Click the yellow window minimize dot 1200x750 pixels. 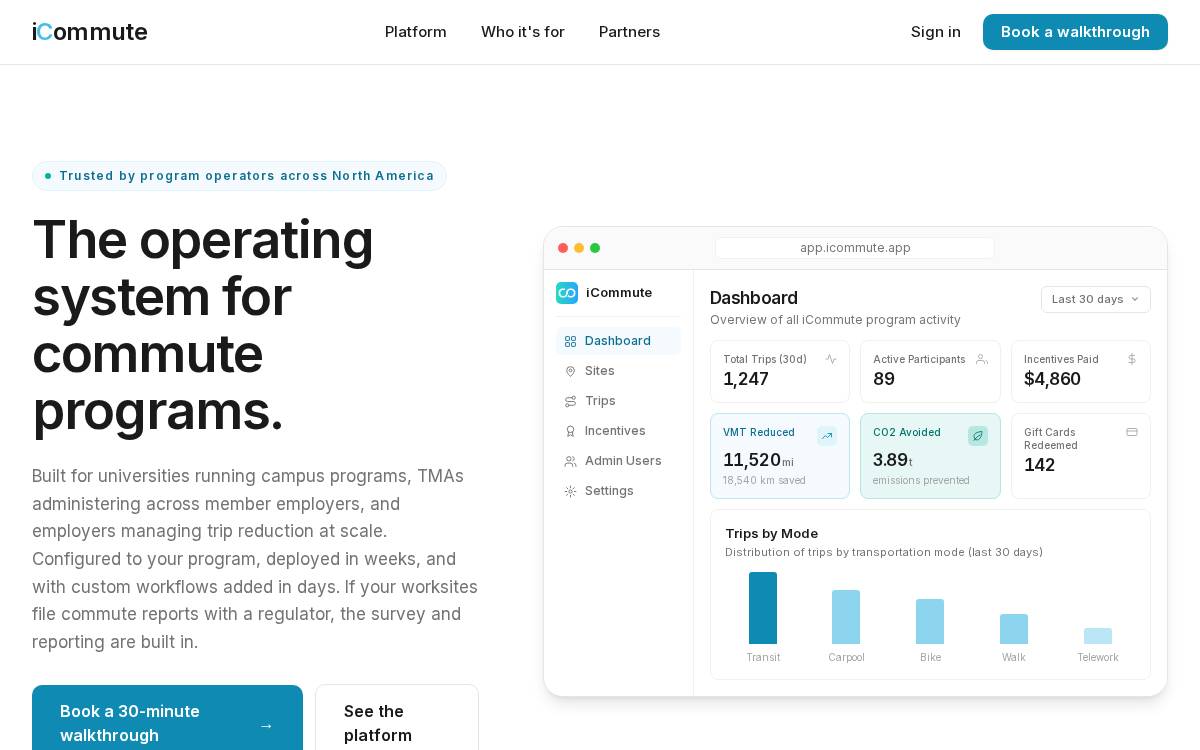pos(579,248)
